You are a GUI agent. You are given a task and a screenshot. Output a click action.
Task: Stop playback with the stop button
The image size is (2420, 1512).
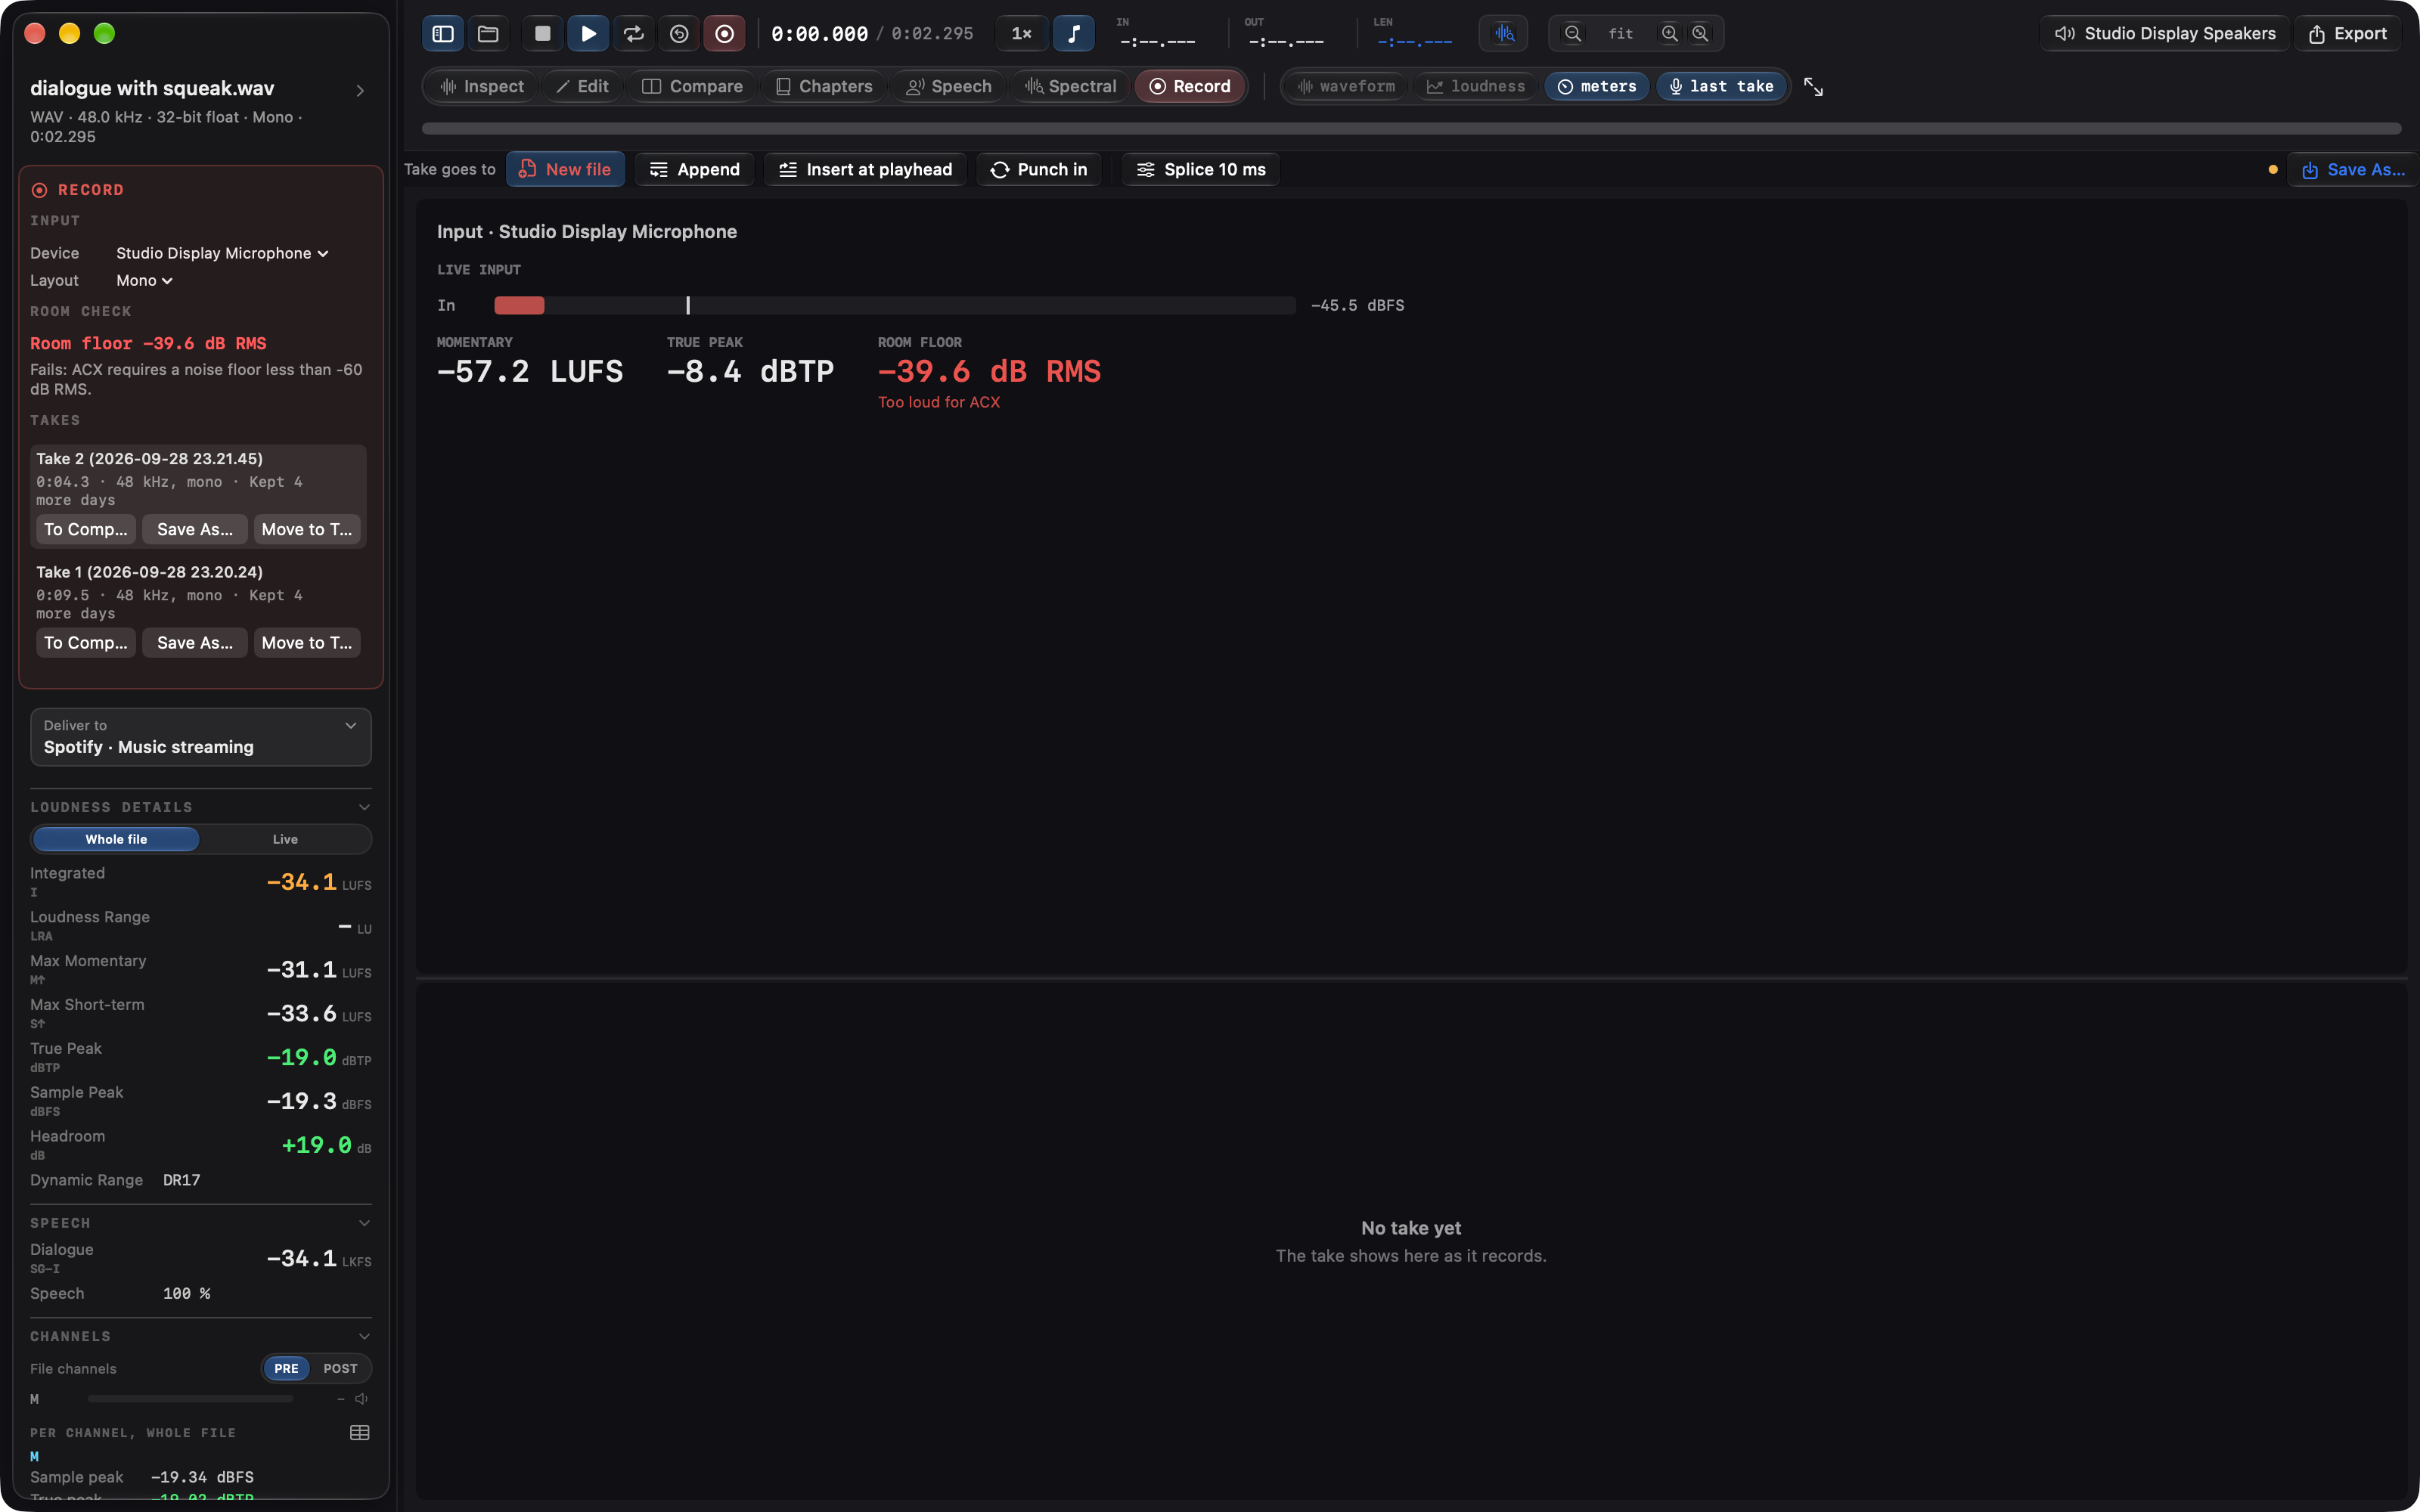tap(542, 34)
